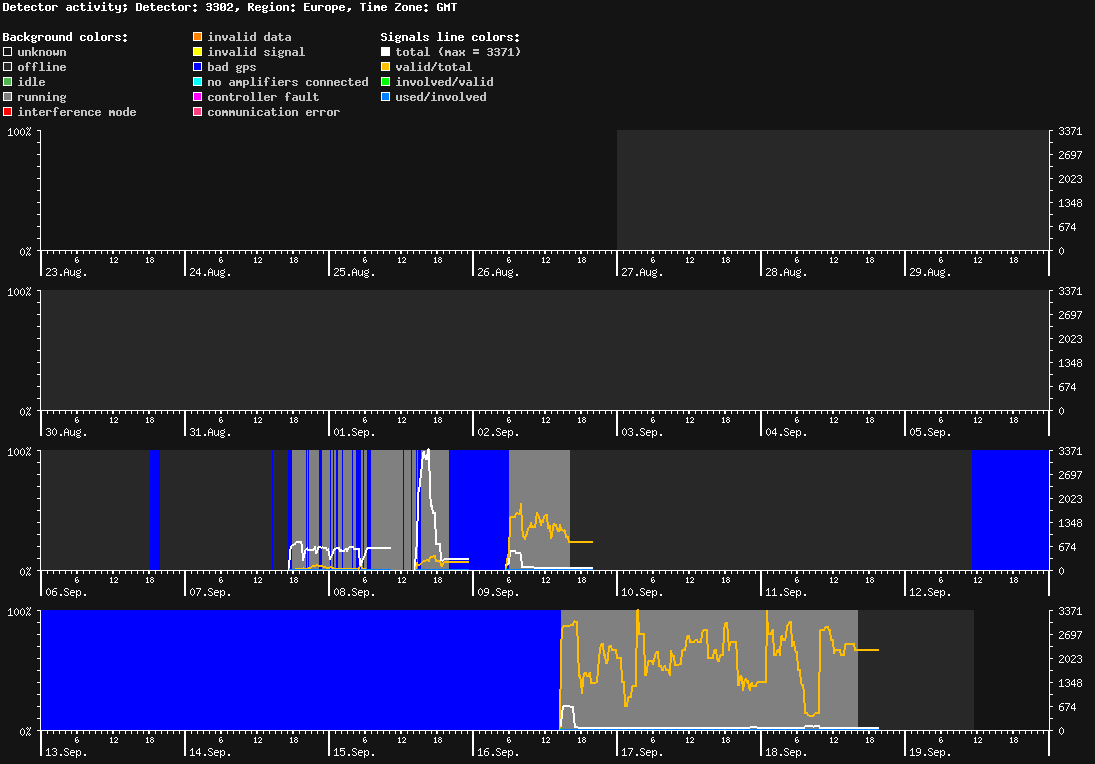The height and width of the screenshot is (764, 1095).
Task: Click the 'interference mode' legend label
Action: point(77,112)
